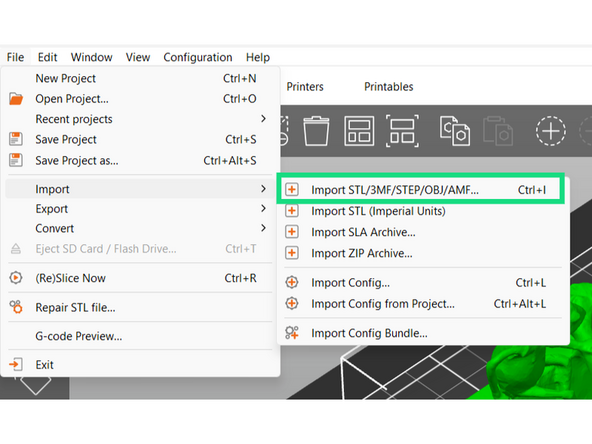
Task: Expand the Import submenu arrow
Action: pyautogui.click(x=263, y=188)
